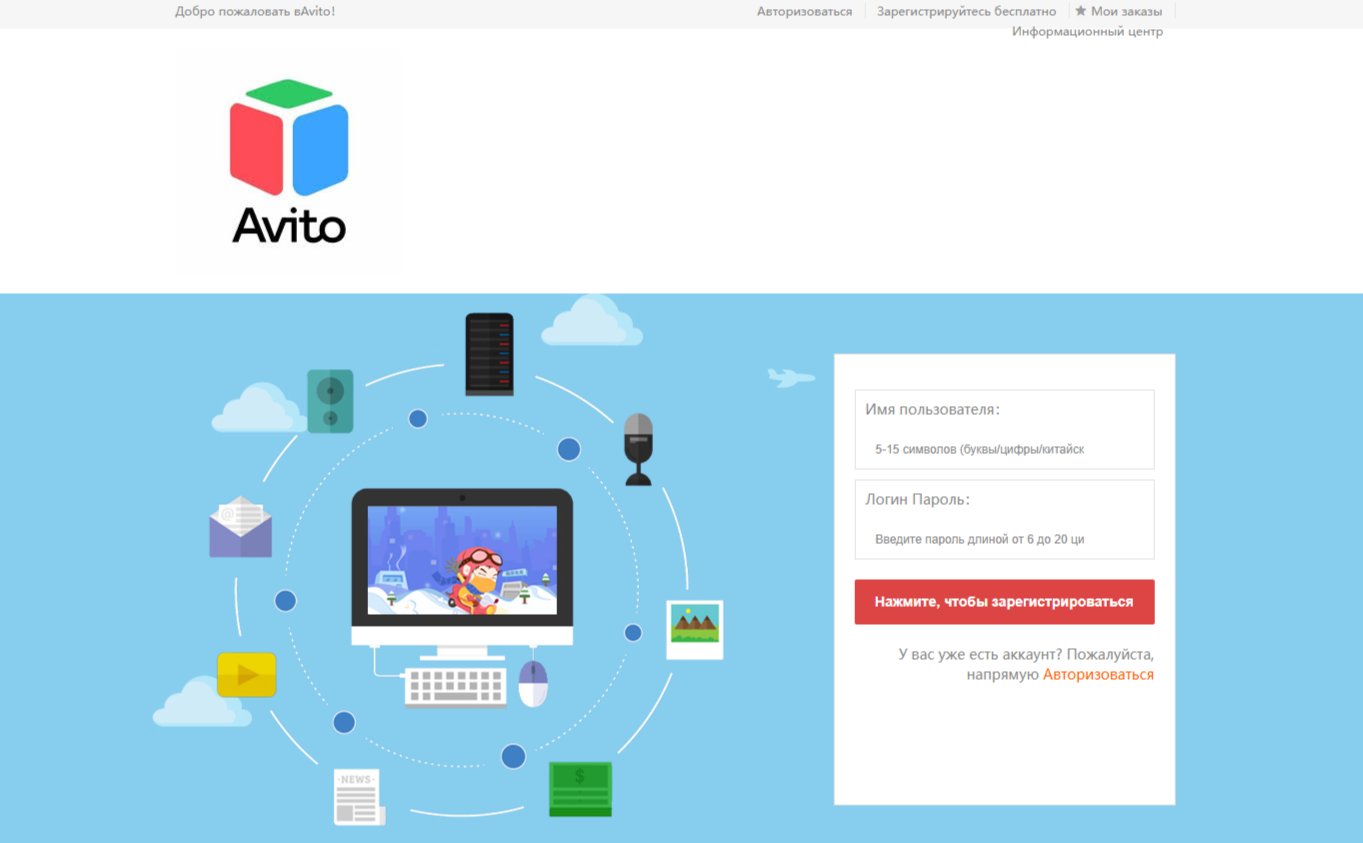Image resolution: width=1363 pixels, height=843 pixels.
Task: Click Зарегистрируйтесь бесплатно in the header
Action: pos(966,11)
